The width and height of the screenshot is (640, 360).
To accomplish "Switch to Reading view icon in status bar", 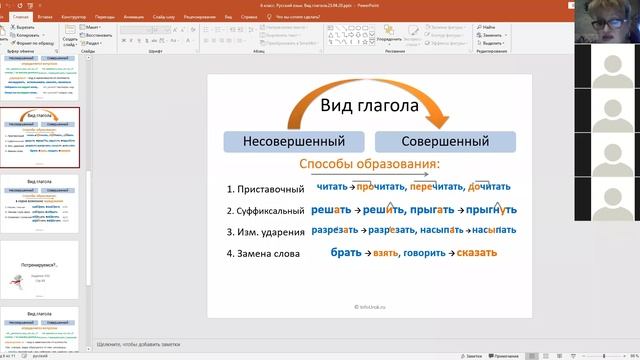I will tap(560, 356).
